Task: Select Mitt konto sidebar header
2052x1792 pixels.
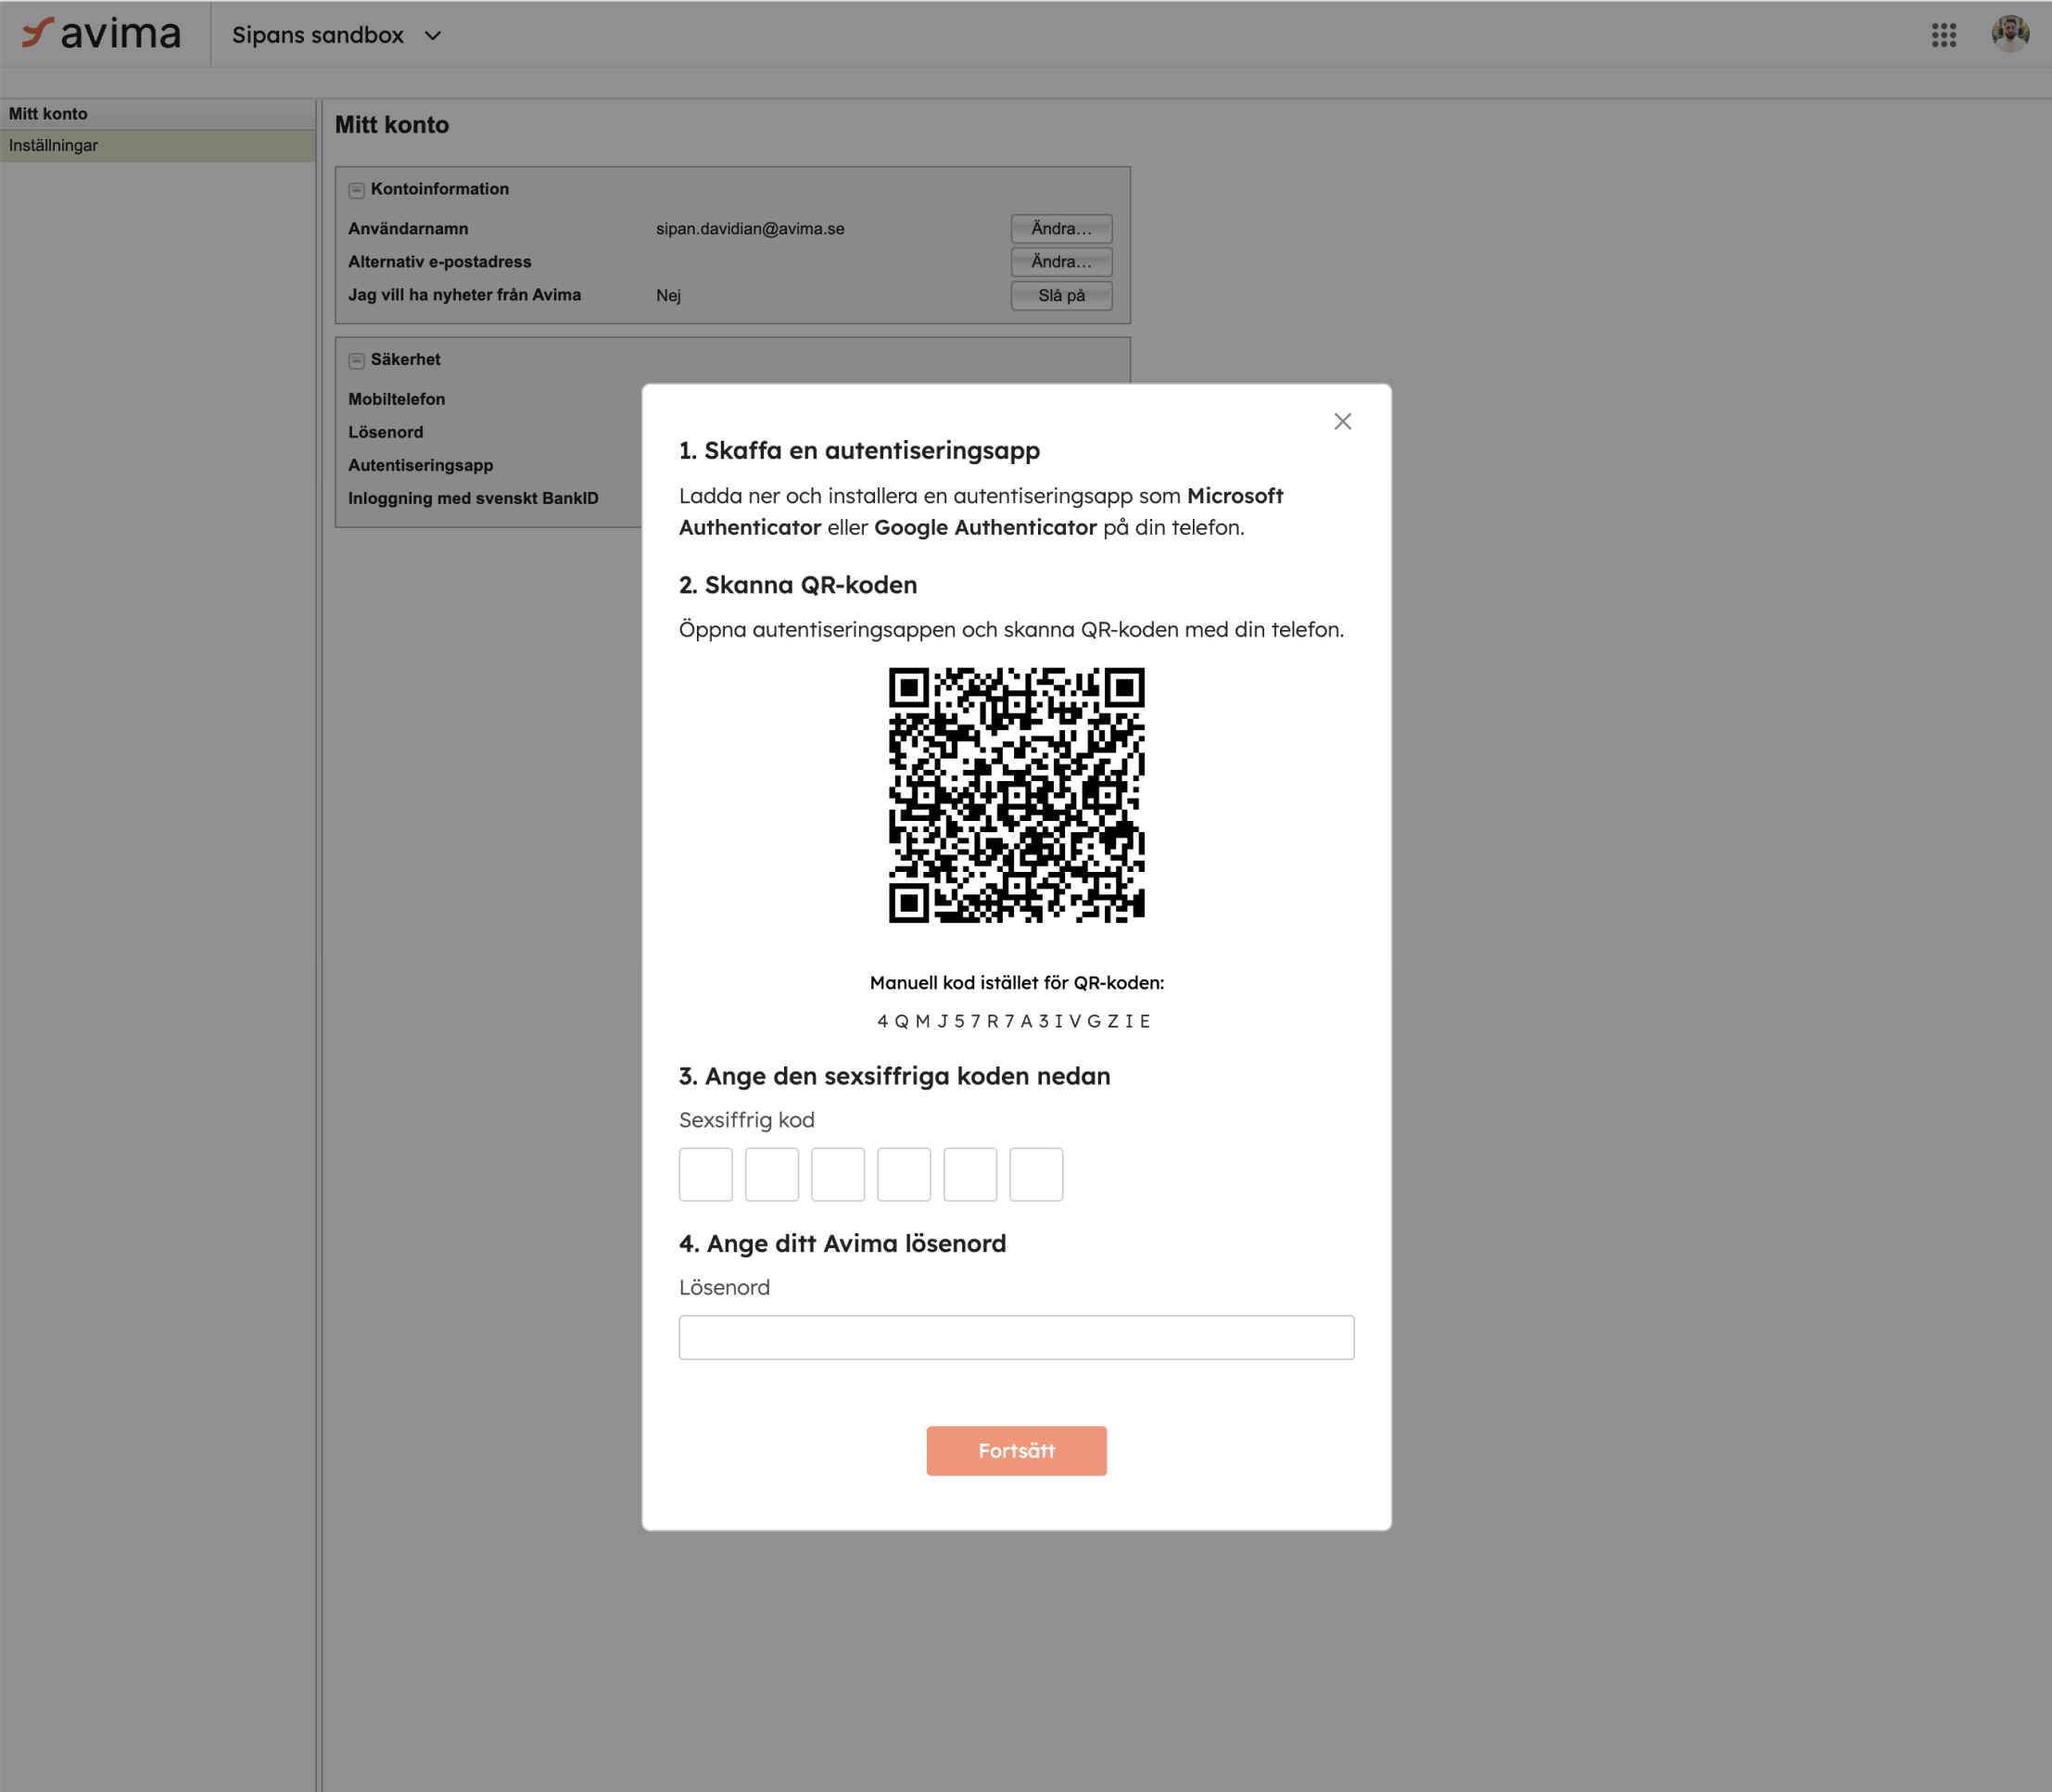Action: pyautogui.click(x=158, y=114)
